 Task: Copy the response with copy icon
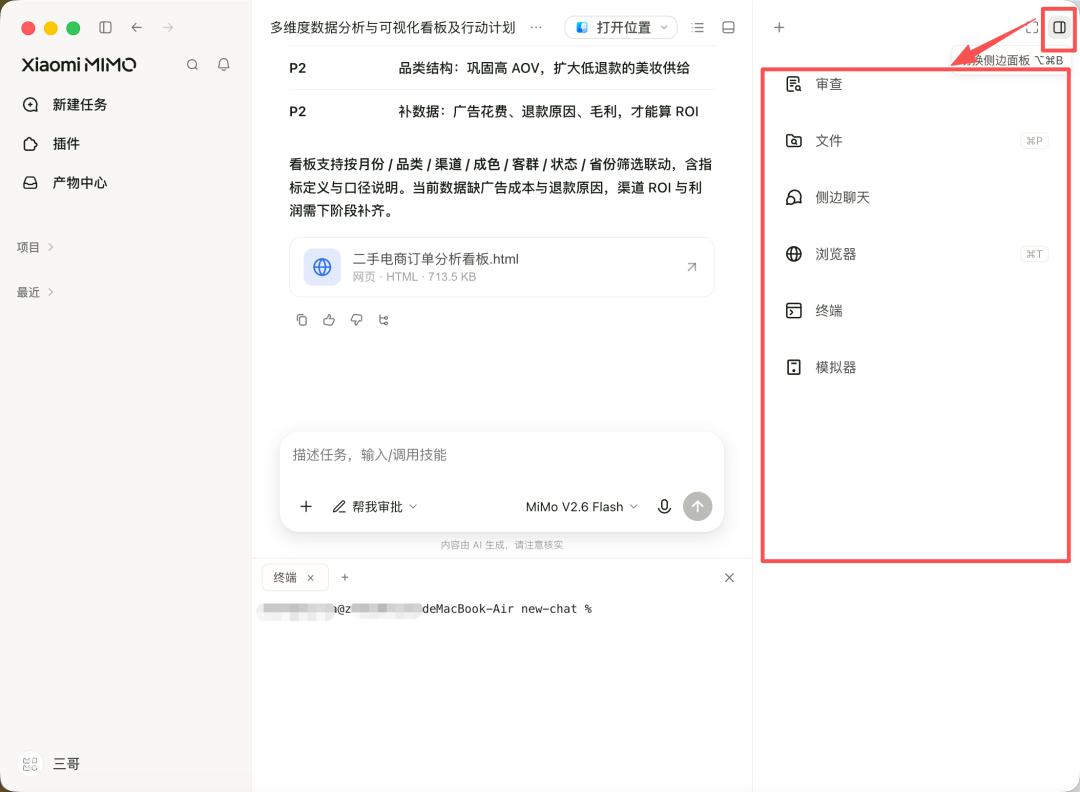(x=302, y=320)
